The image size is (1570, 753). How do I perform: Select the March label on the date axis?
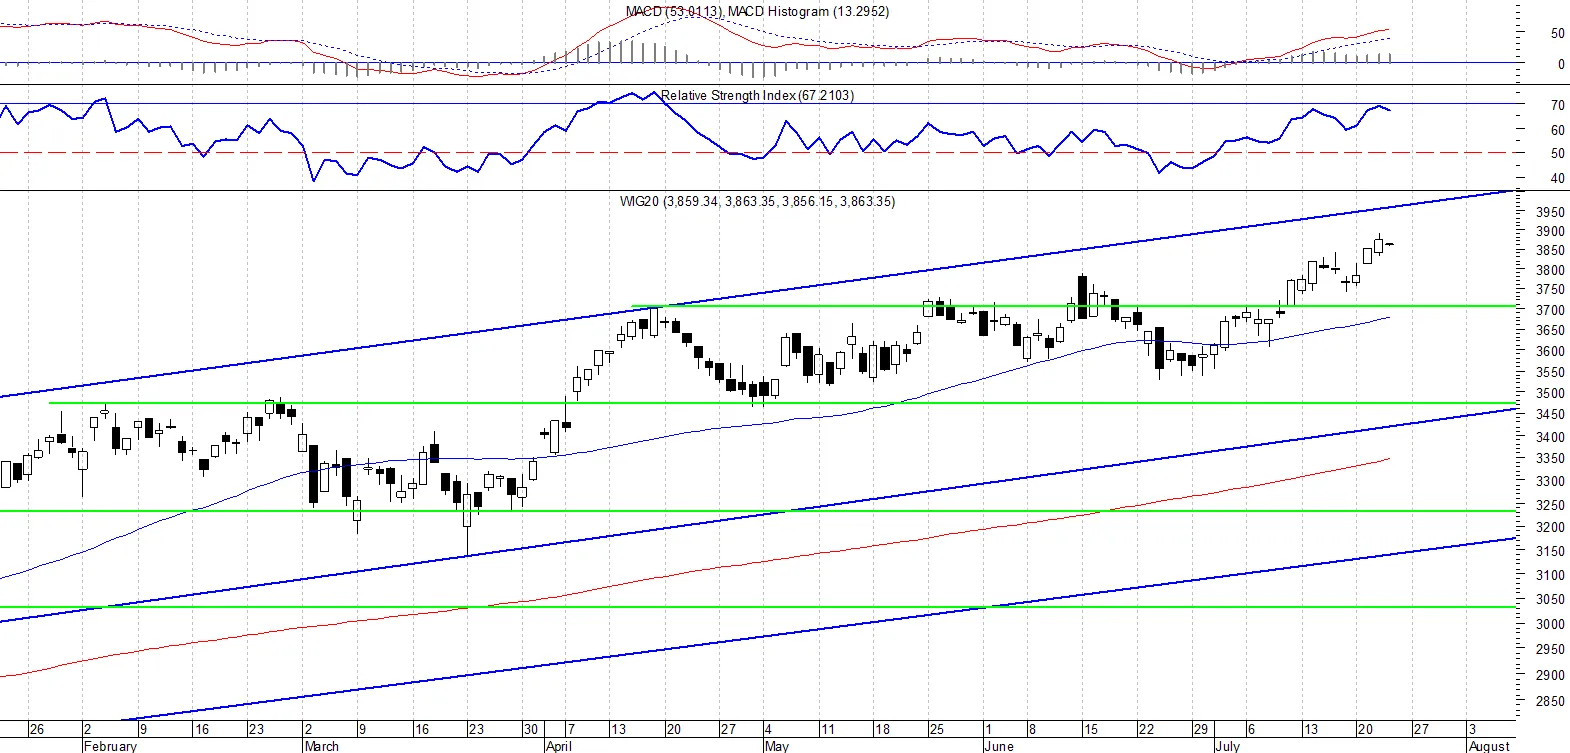322,746
